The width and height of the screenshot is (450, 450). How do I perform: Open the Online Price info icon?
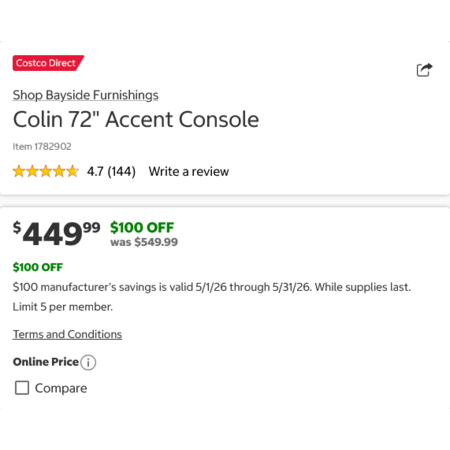point(88,362)
